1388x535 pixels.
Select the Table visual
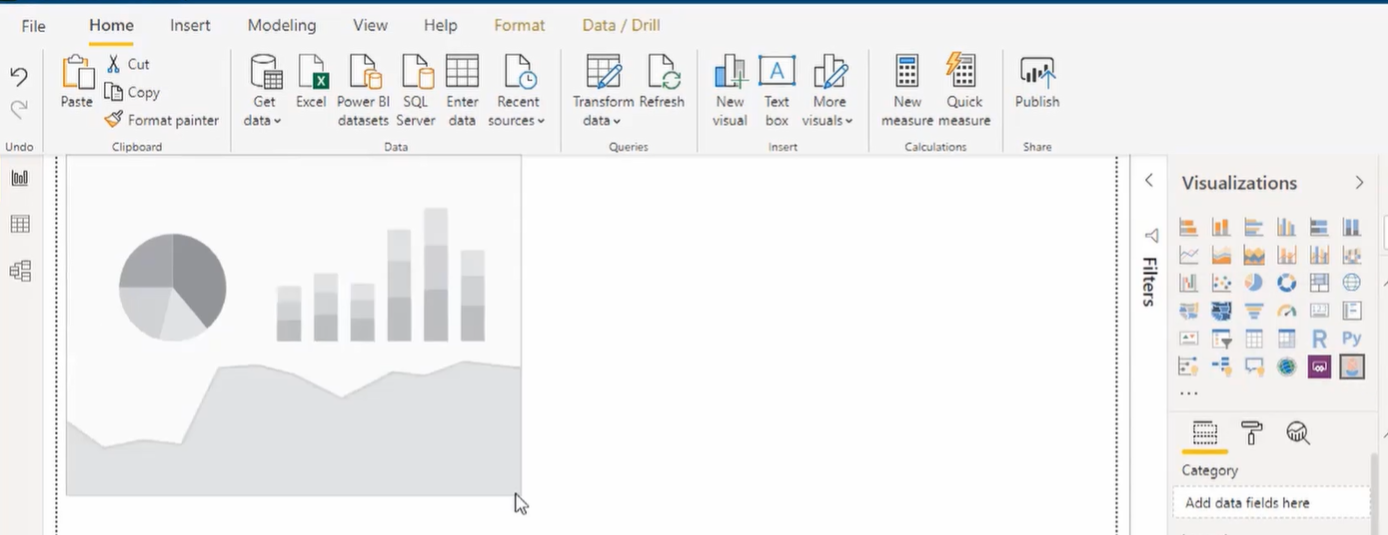click(1254, 339)
